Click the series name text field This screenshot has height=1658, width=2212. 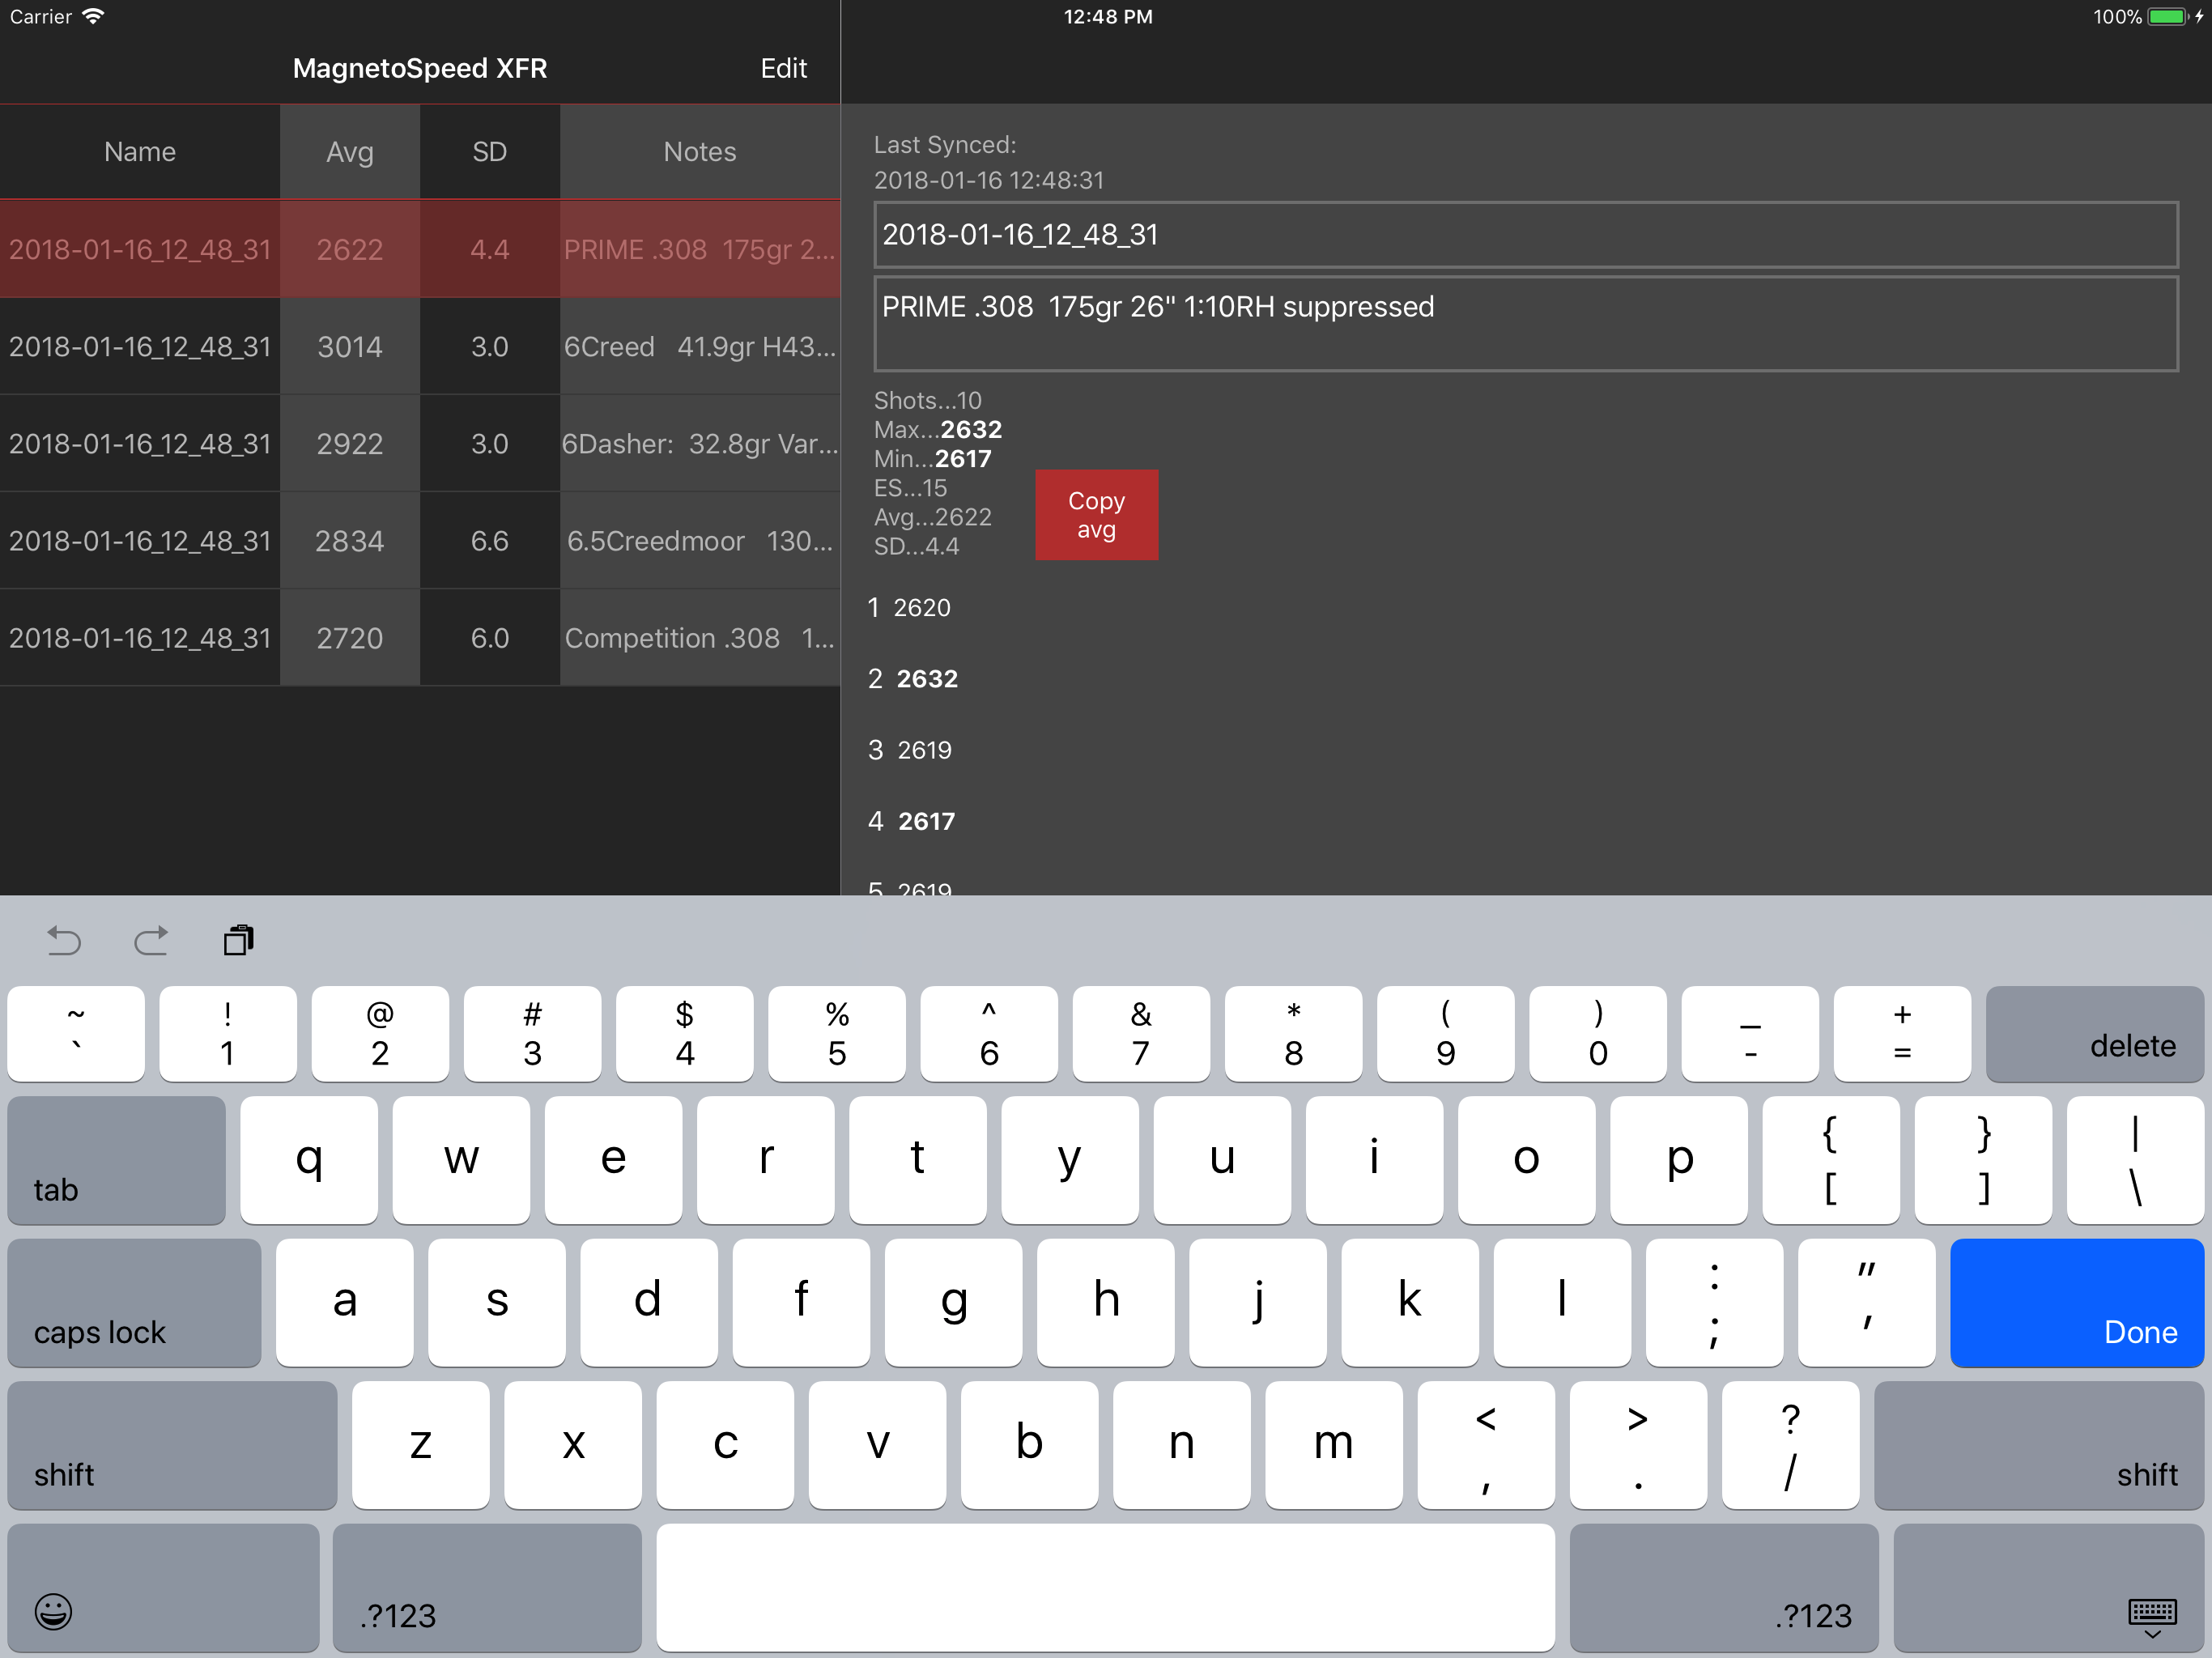(1525, 235)
